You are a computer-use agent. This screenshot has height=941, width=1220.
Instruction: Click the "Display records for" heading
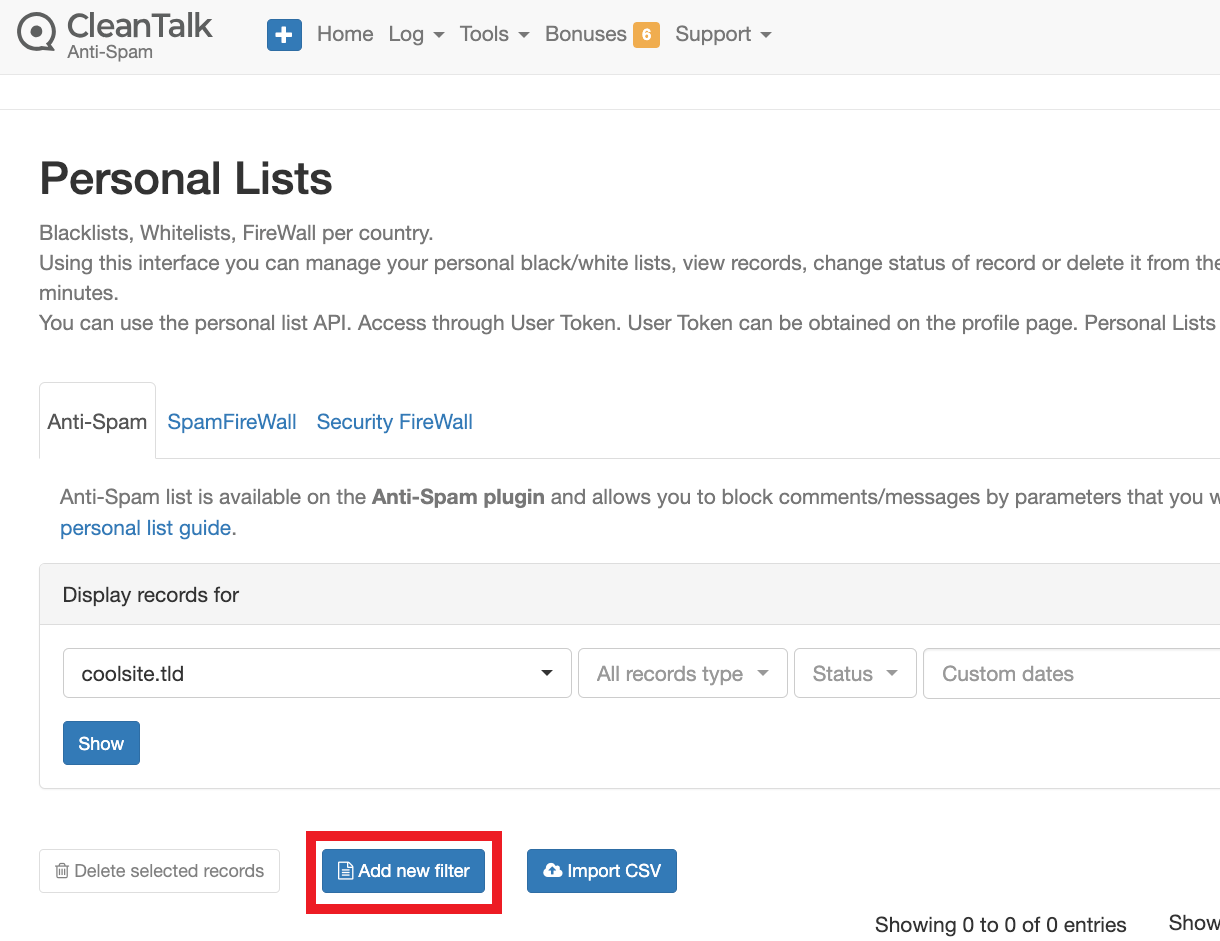click(151, 595)
